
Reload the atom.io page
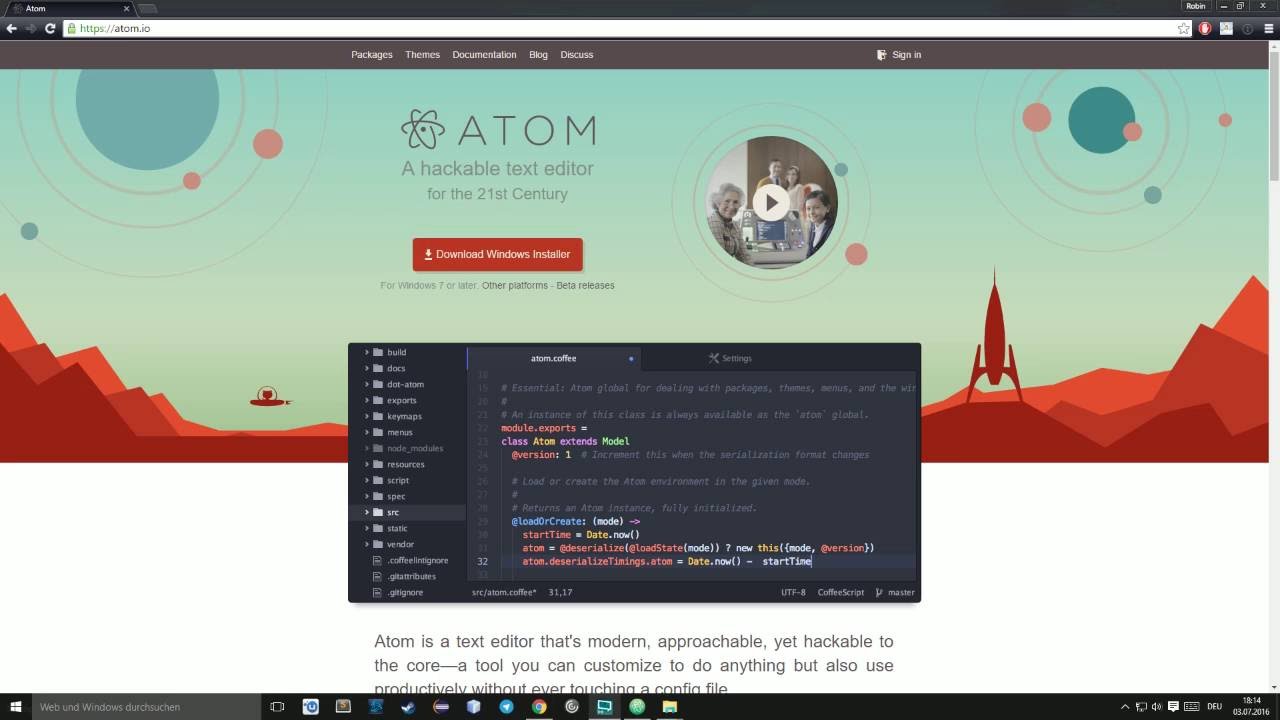(x=50, y=29)
